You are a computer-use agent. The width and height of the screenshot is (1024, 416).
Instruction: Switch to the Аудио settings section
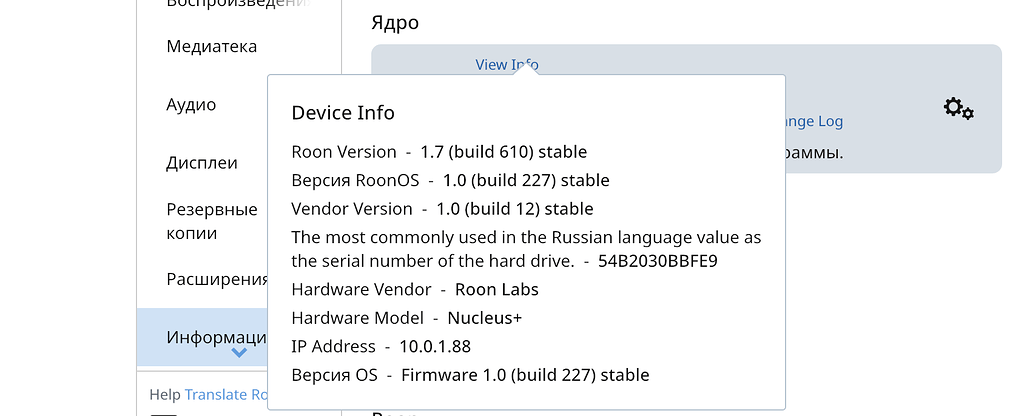coord(191,104)
